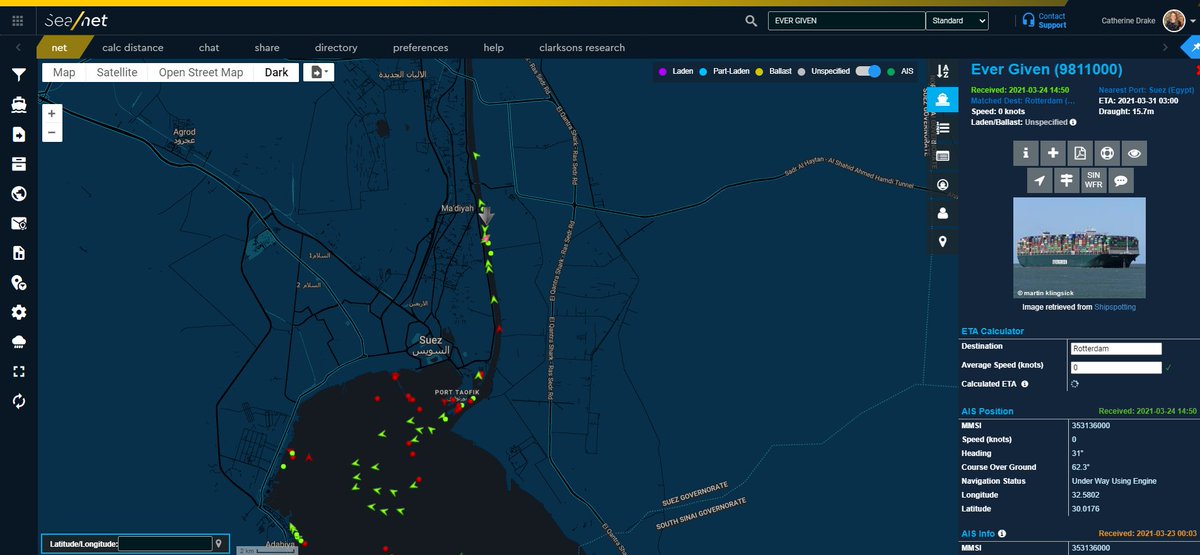
Task: Open clarksons research menu item
Action: coord(582,47)
